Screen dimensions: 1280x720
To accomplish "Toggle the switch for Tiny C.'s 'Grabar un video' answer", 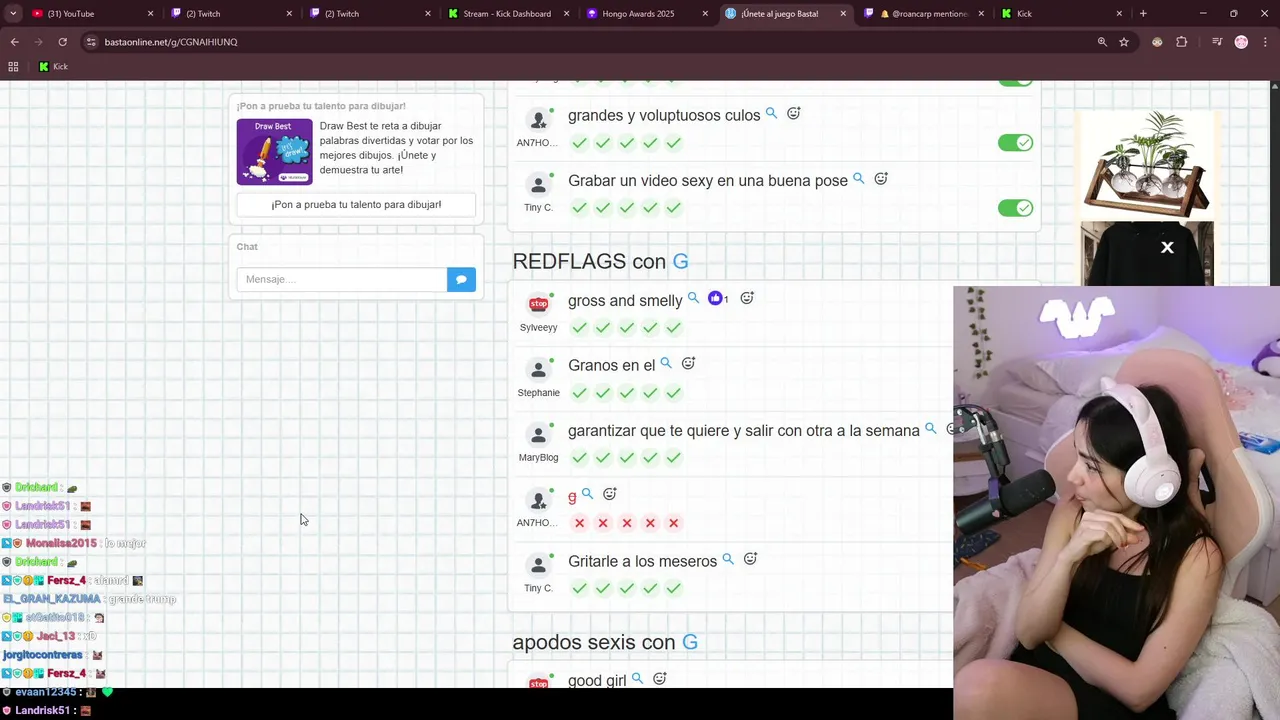I will coord(1015,208).
